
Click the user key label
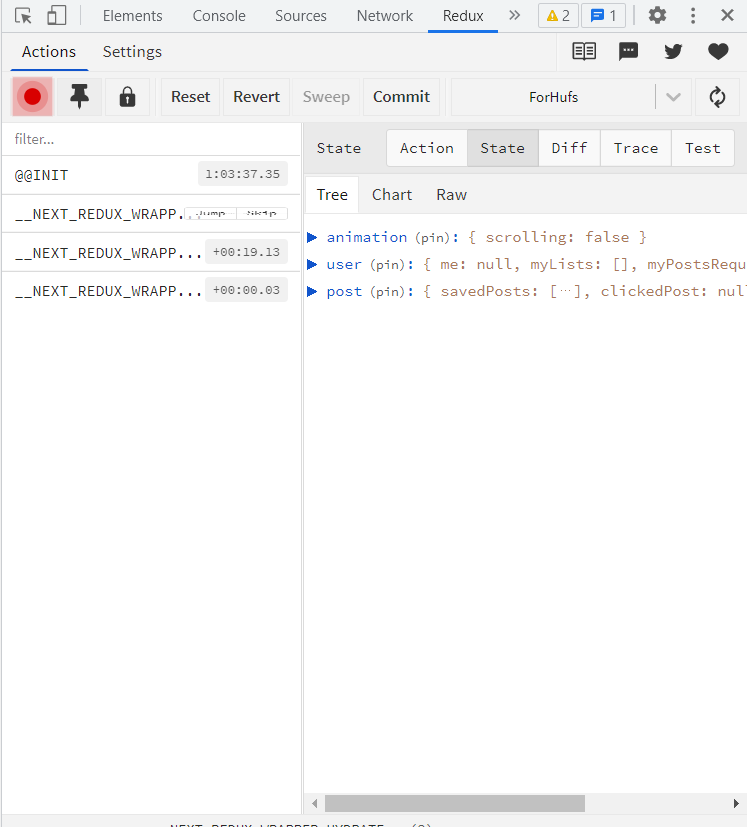(344, 264)
